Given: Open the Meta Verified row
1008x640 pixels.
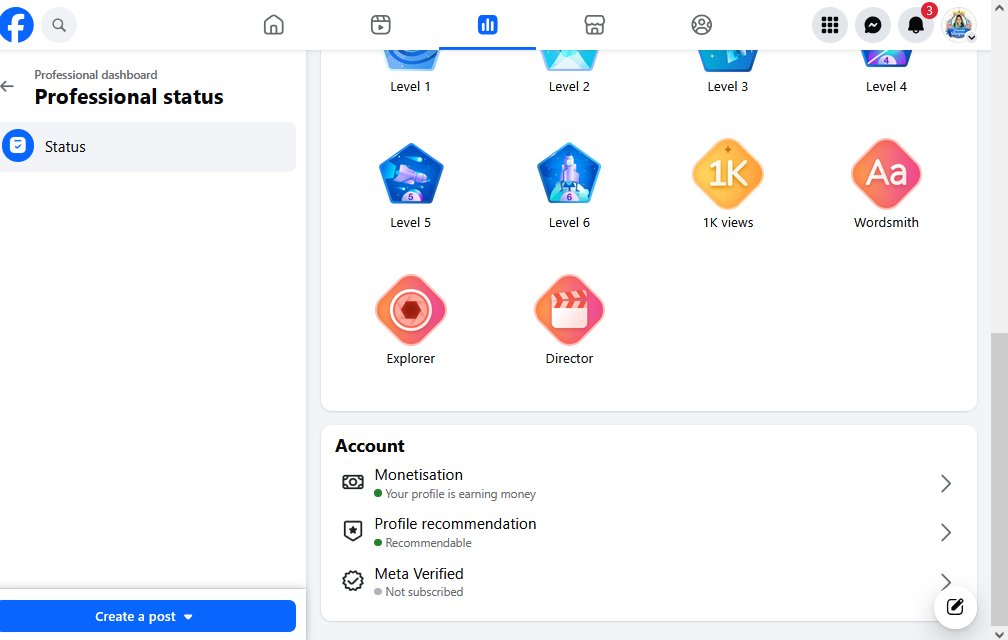Looking at the screenshot, I should (x=649, y=582).
